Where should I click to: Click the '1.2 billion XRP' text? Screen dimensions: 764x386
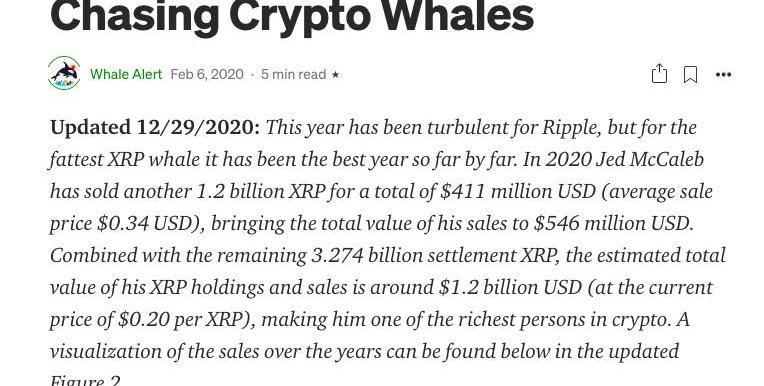(x=261, y=192)
